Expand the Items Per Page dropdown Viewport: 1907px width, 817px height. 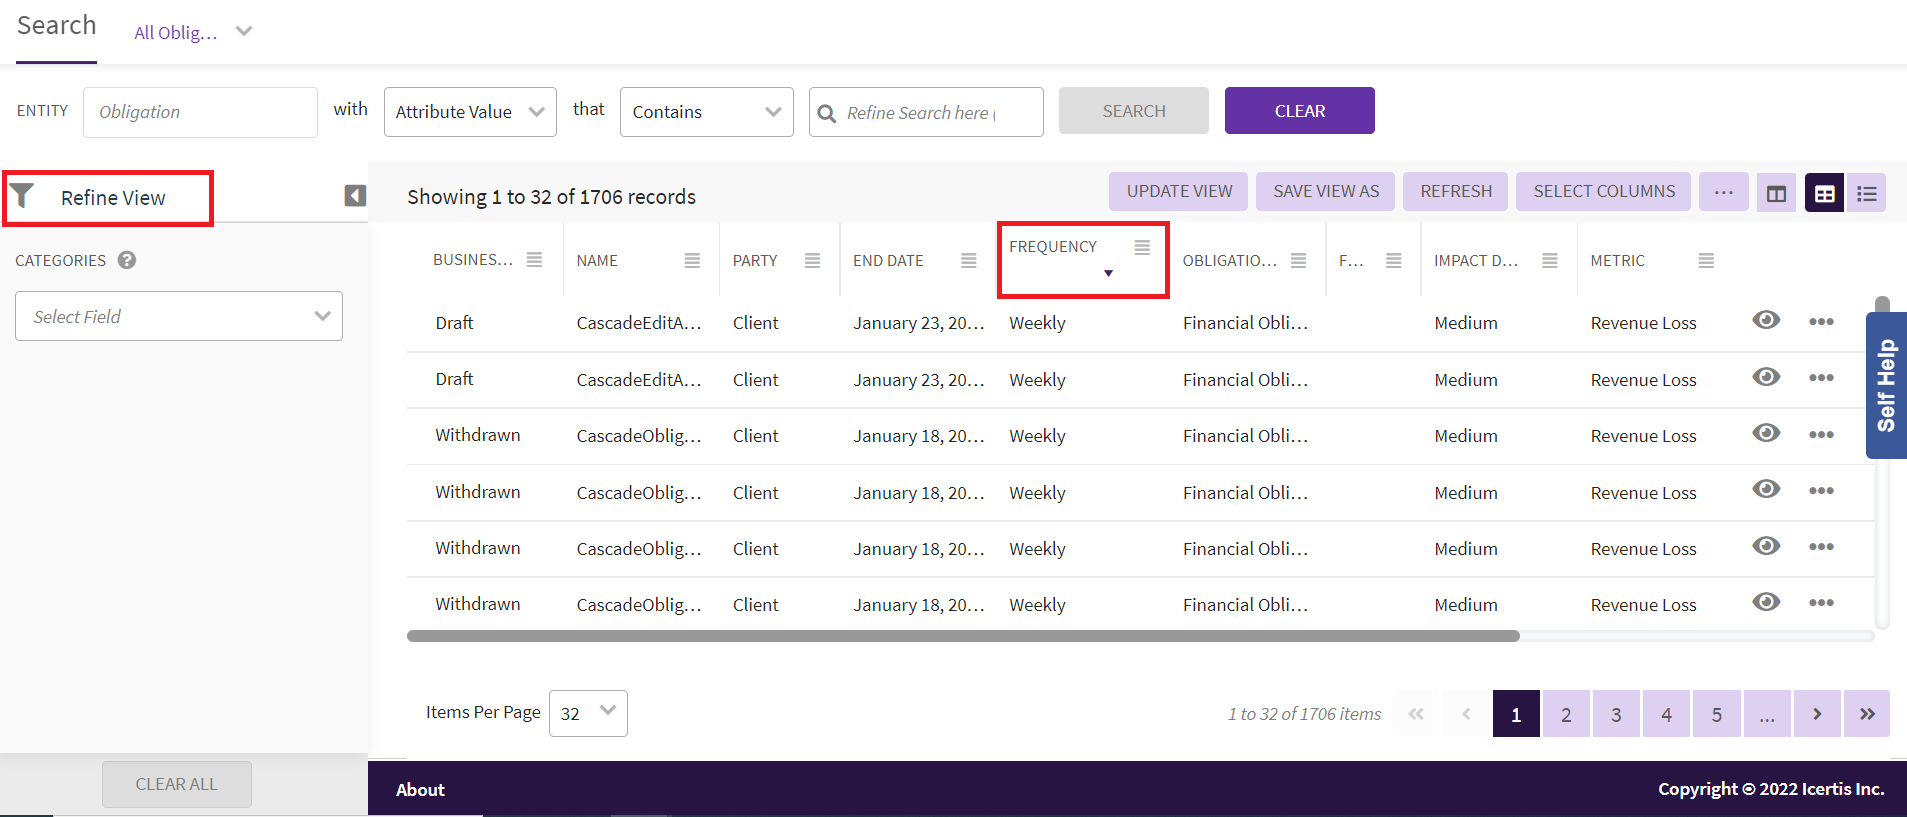(588, 713)
